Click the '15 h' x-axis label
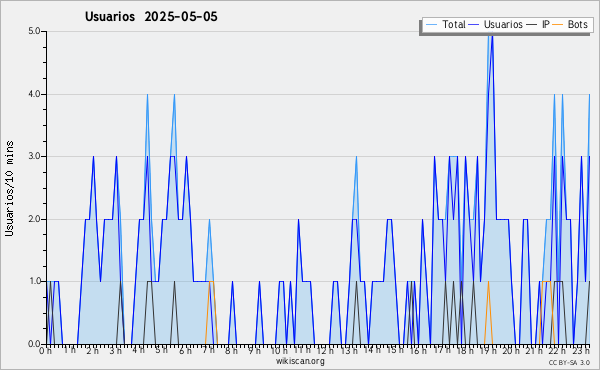The height and width of the screenshot is (370, 600). point(395,350)
